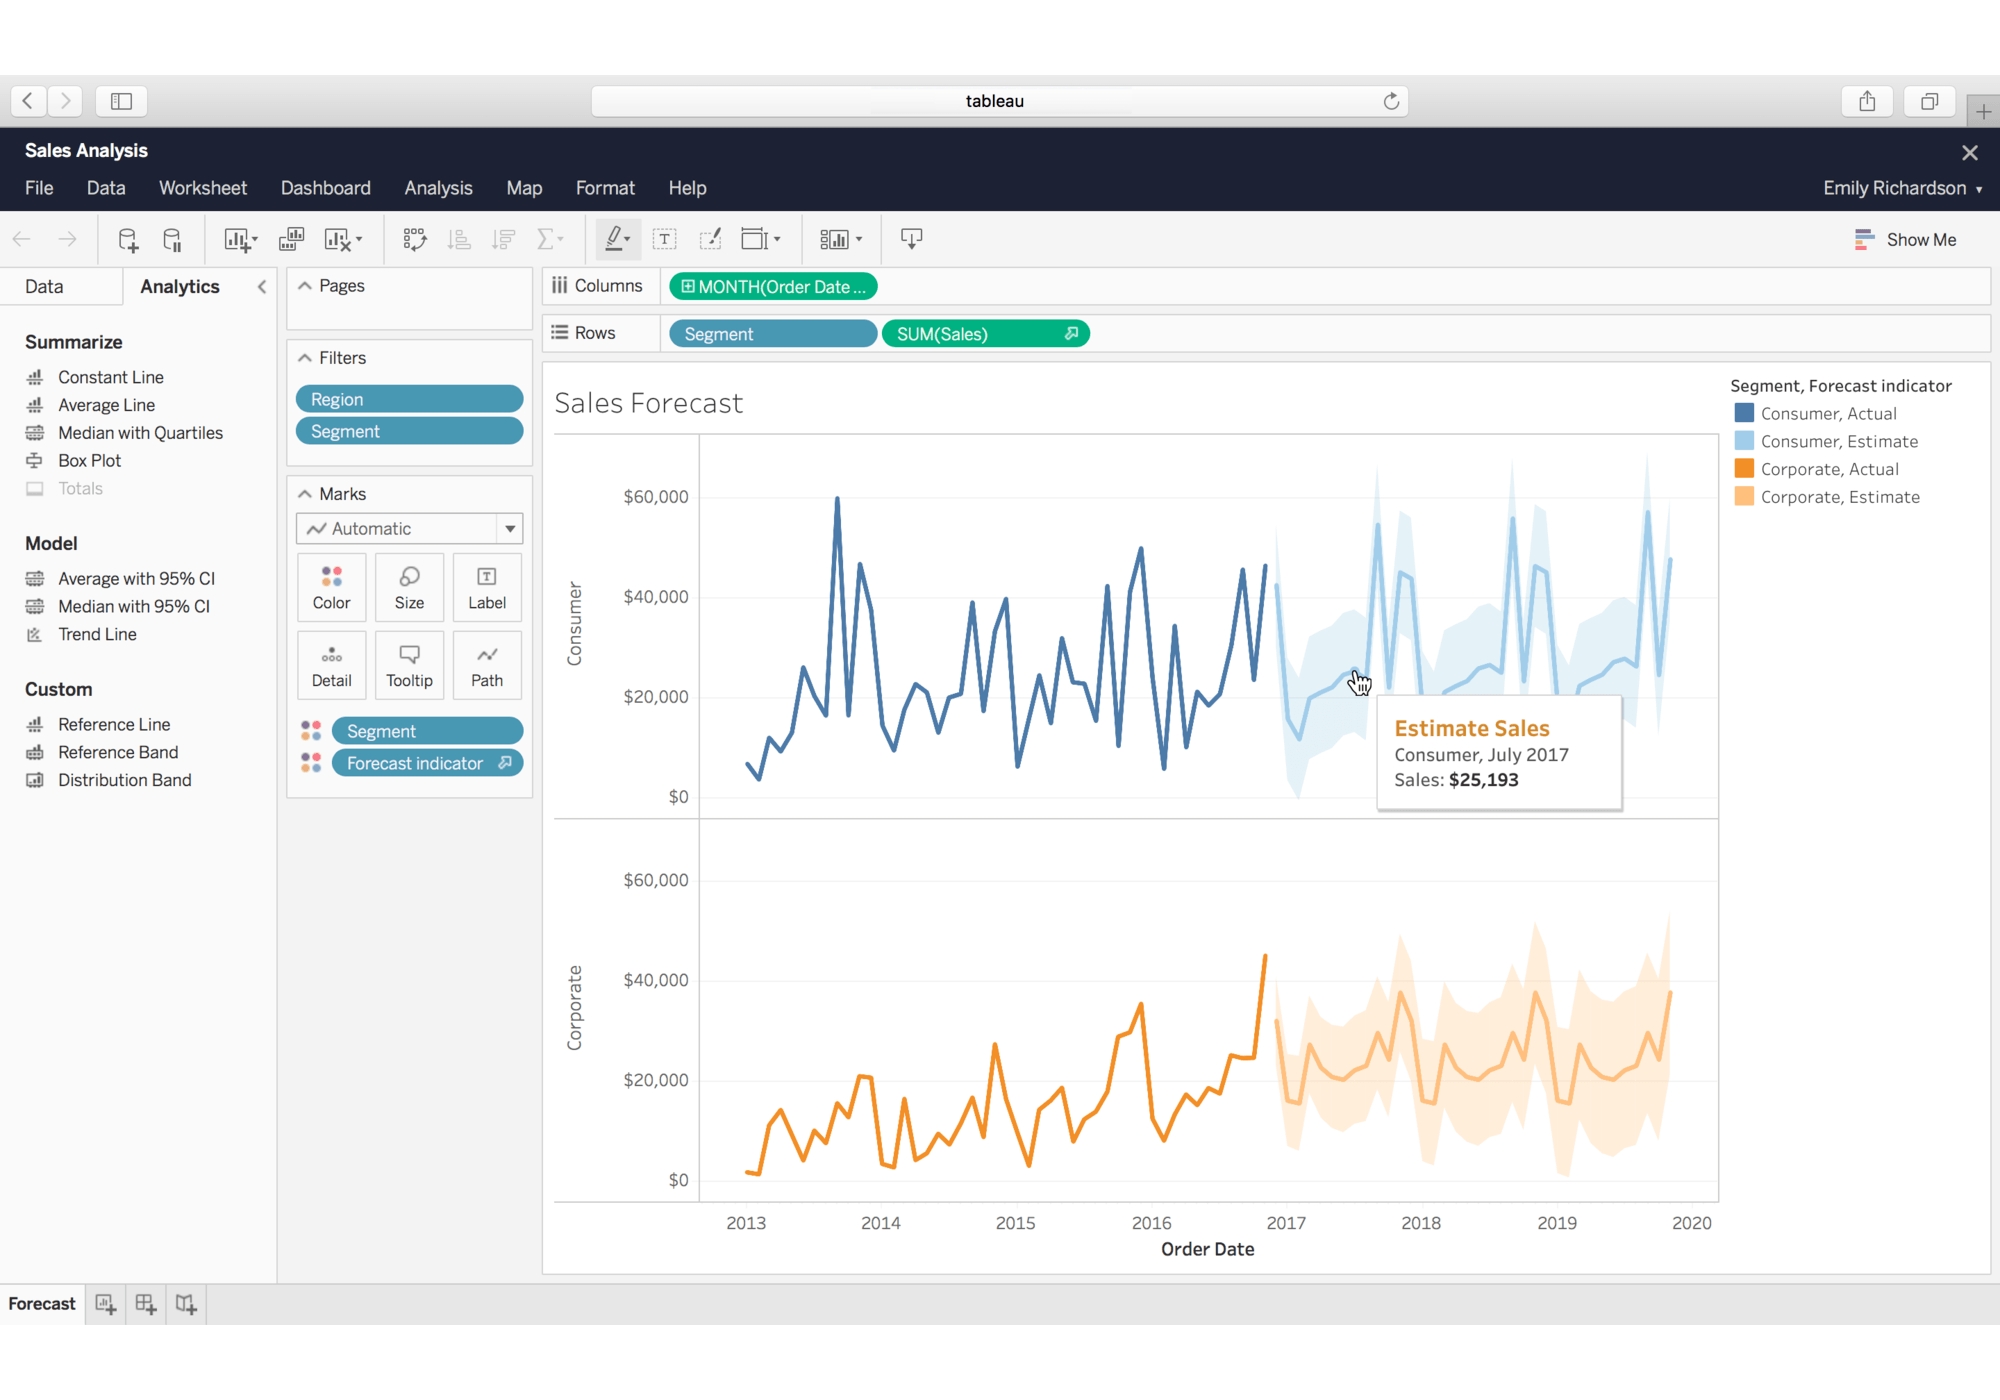Click the Corporate, Actual legend swatch

click(1744, 469)
